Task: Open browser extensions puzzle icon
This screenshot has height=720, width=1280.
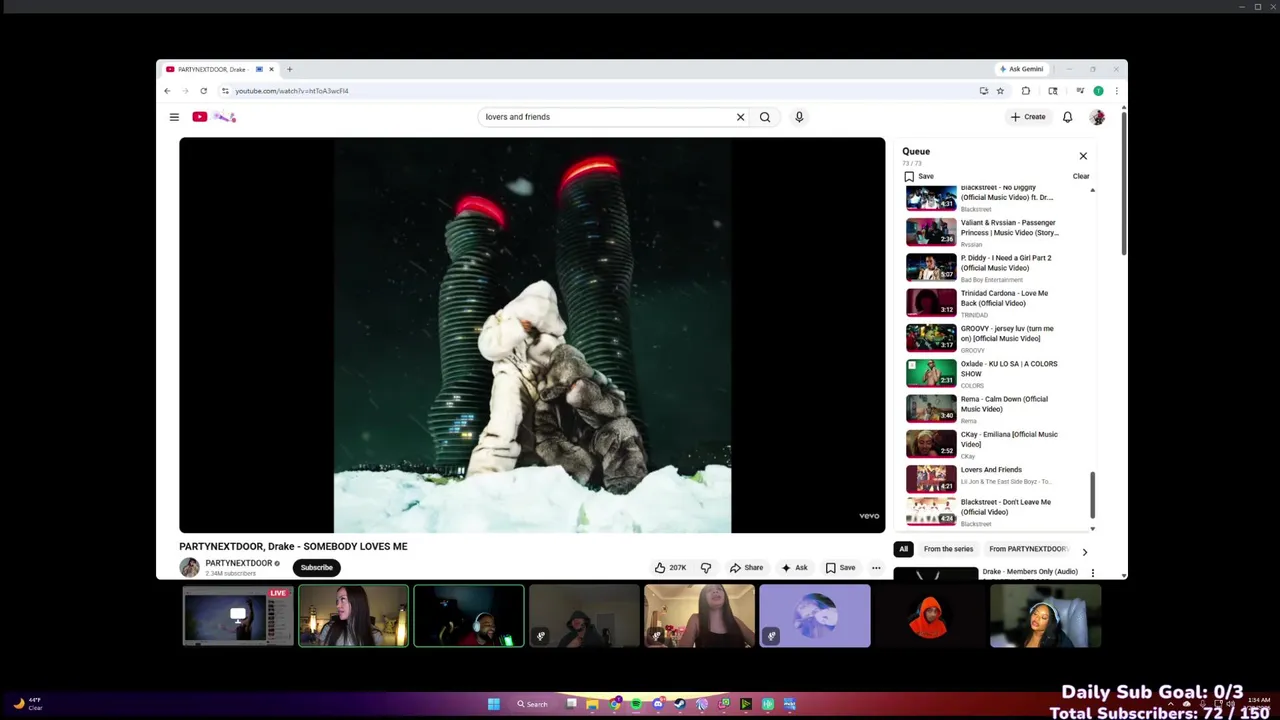Action: pos(1026,91)
